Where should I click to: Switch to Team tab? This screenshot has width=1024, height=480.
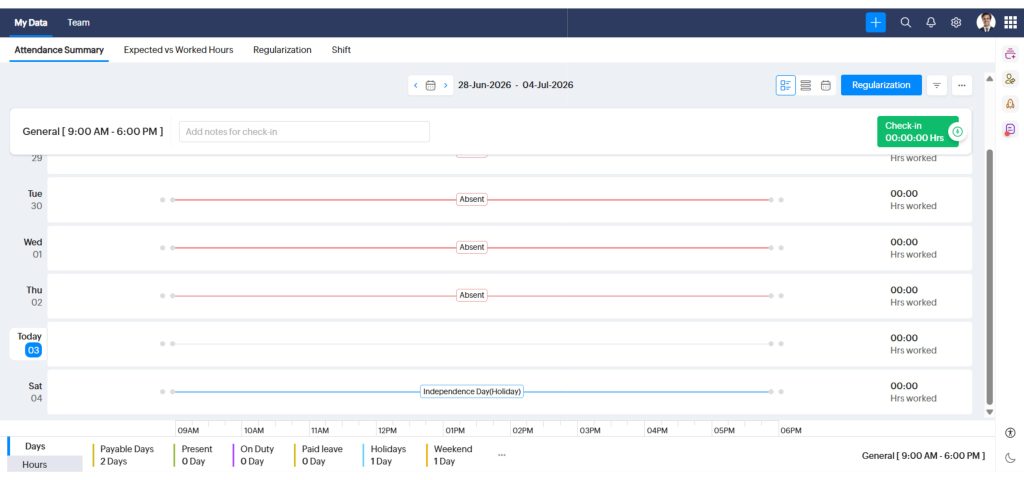(78, 22)
